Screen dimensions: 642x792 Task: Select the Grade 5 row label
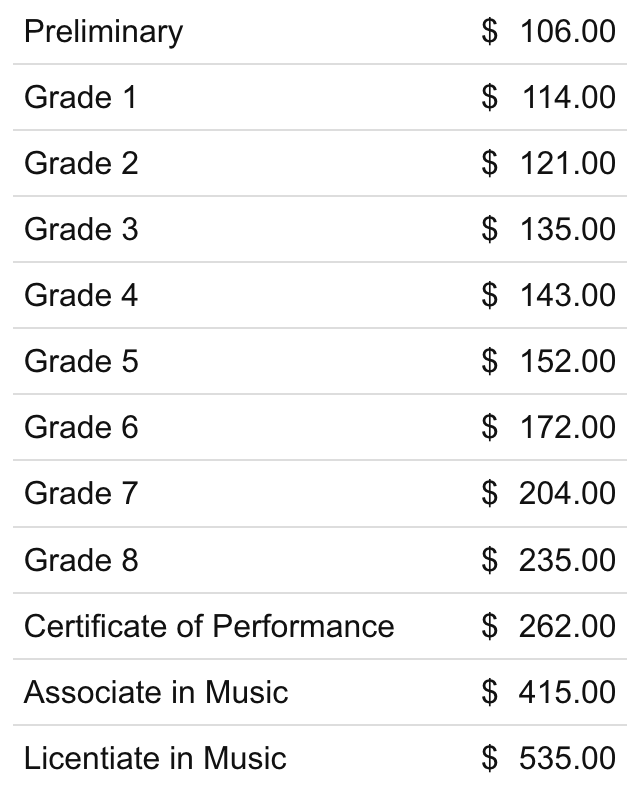81,362
